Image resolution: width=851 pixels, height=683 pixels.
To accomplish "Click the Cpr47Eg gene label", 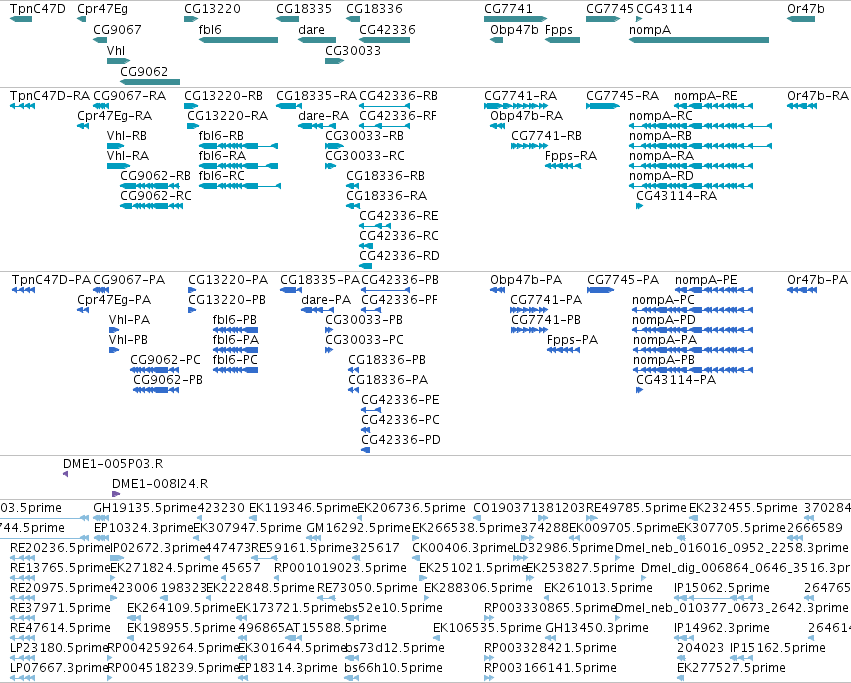I will click(x=103, y=9).
